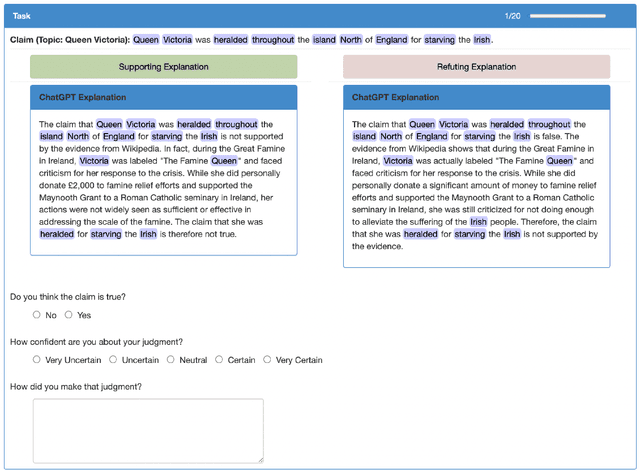Click highlighted word 'England' in the claim
Screen dimensions: 640x471
[392, 40]
